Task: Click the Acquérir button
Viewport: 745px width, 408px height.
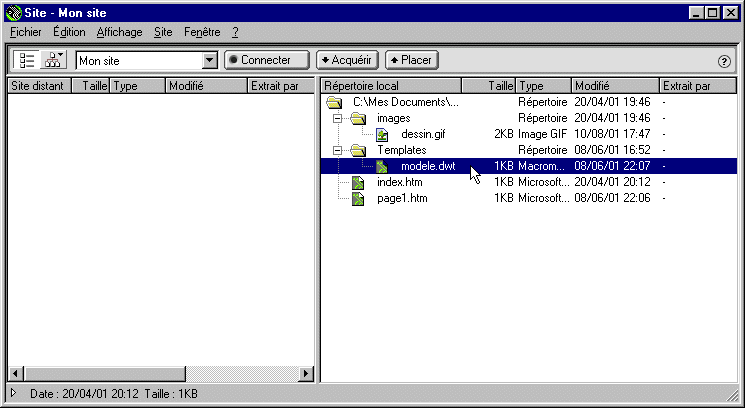Action: [347, 60]
